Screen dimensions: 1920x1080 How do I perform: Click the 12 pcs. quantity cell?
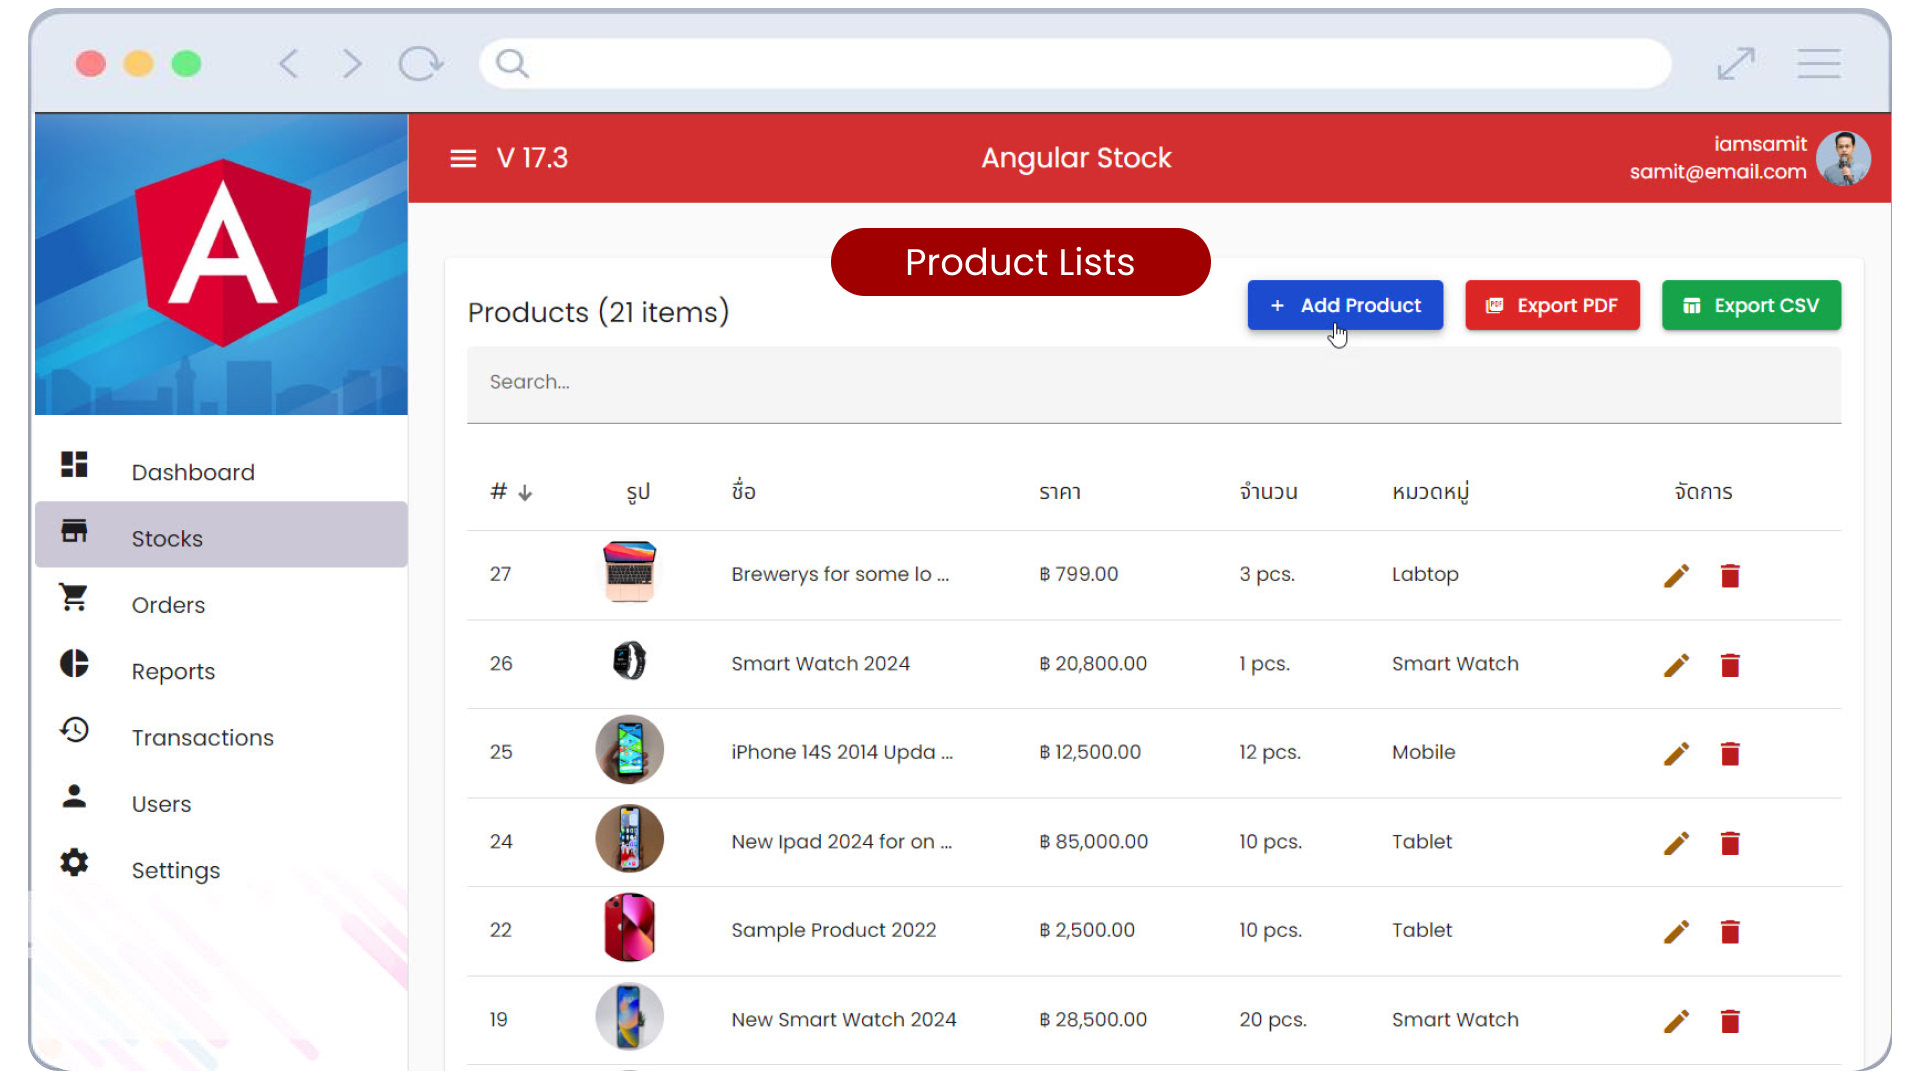click(x=1269, y=752)
